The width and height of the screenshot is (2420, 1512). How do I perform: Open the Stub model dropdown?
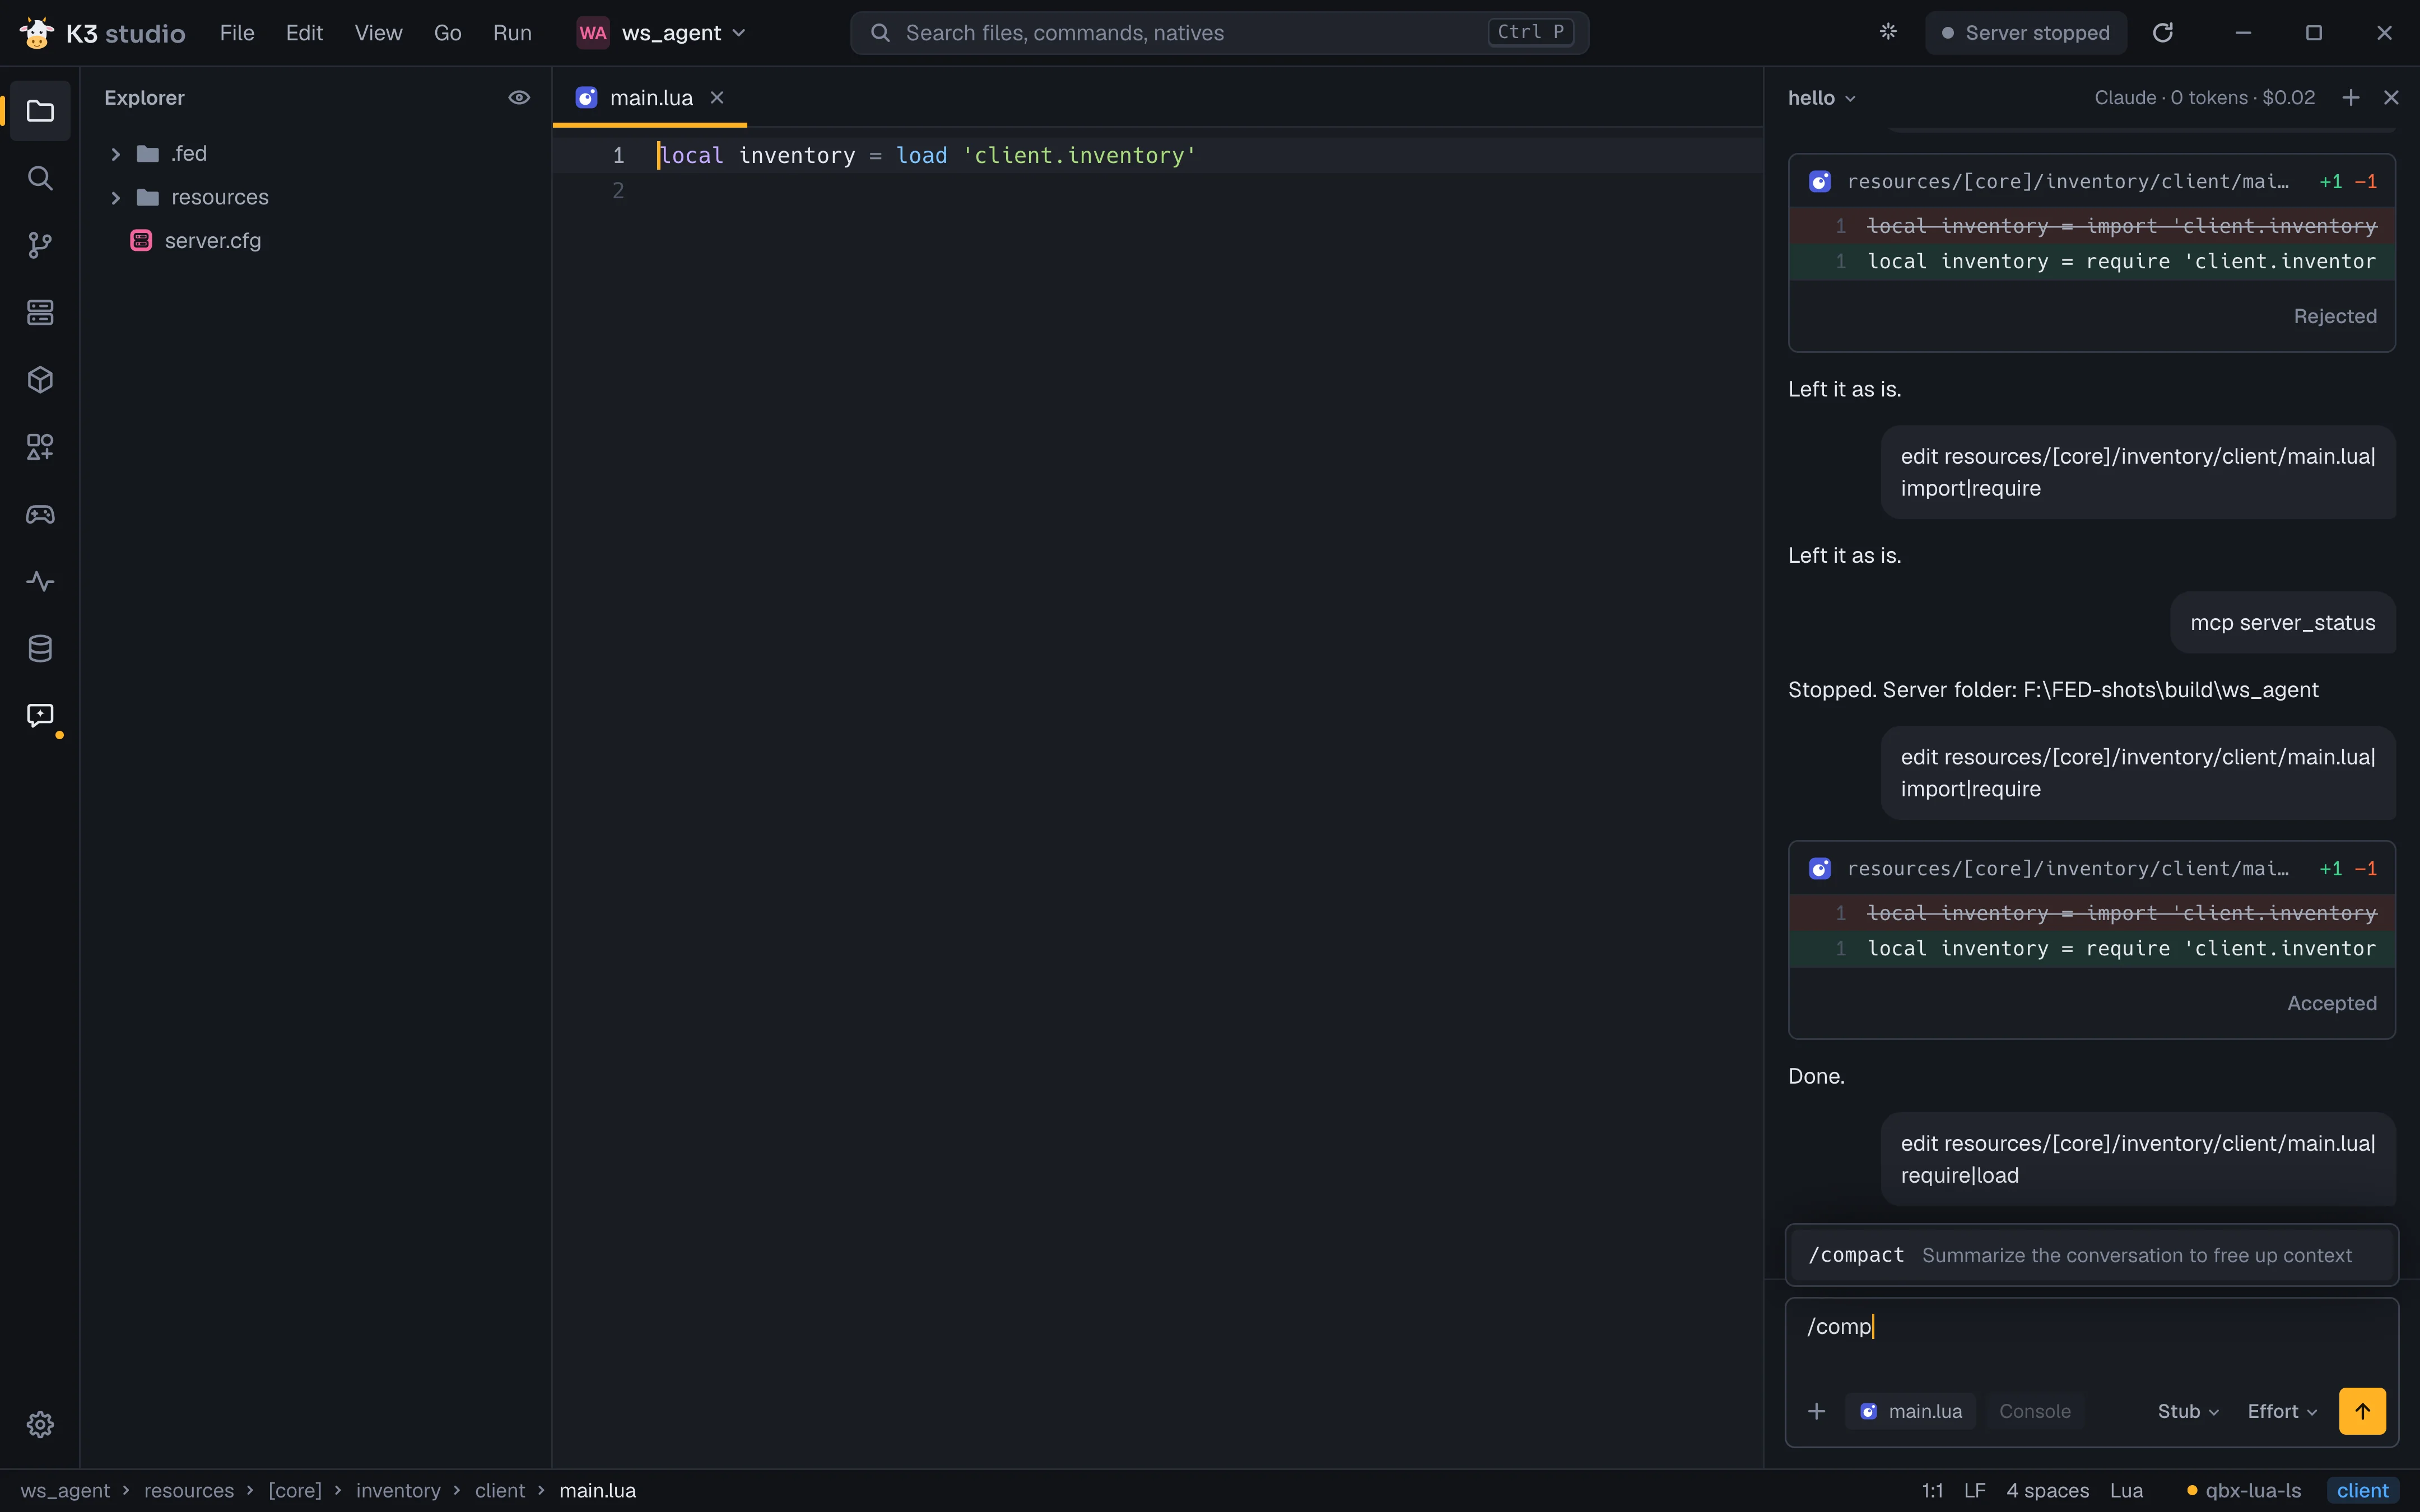(2188, 1411)
